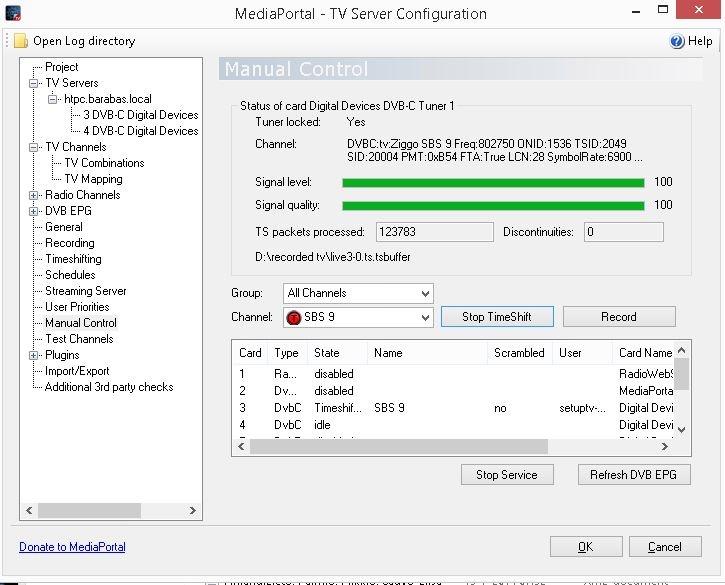This screenshot has width=725, height=585.
Task: Open Timeshifting settings tree item
Action: click(x=73, y=259)
